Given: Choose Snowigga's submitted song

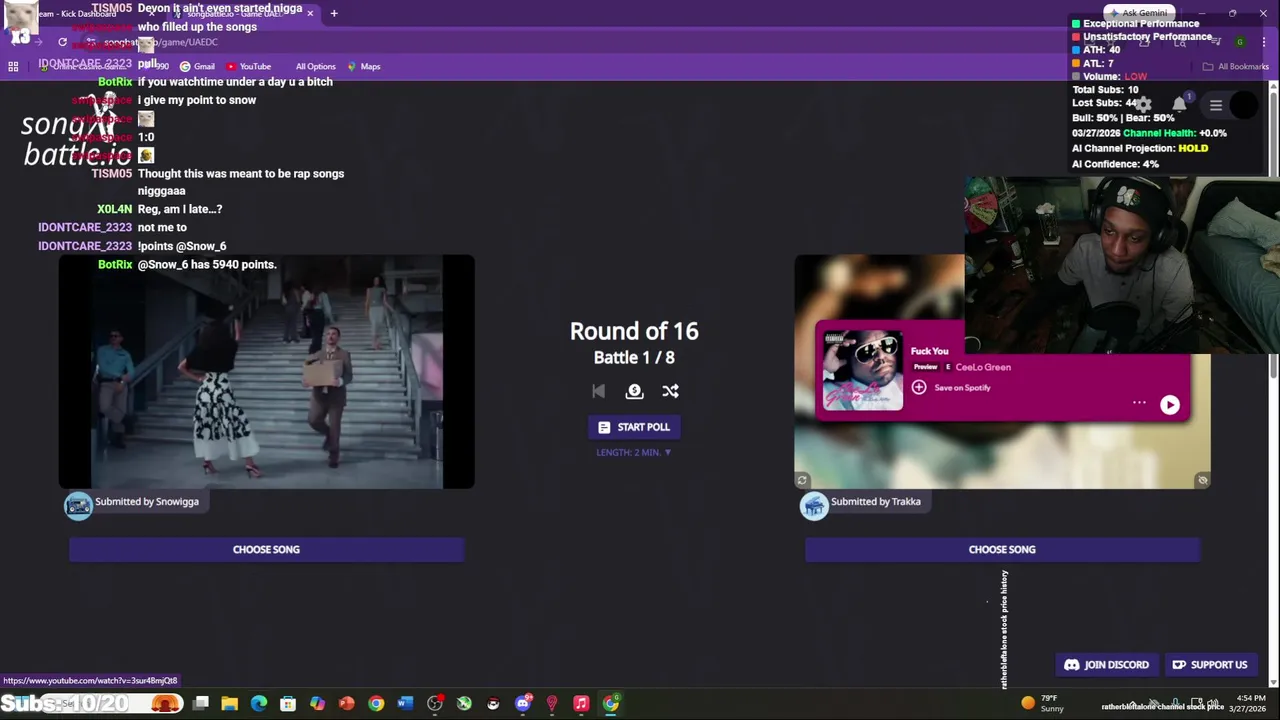Looking at the screenshot, I should pyautogui.click(x=266, y=549).
